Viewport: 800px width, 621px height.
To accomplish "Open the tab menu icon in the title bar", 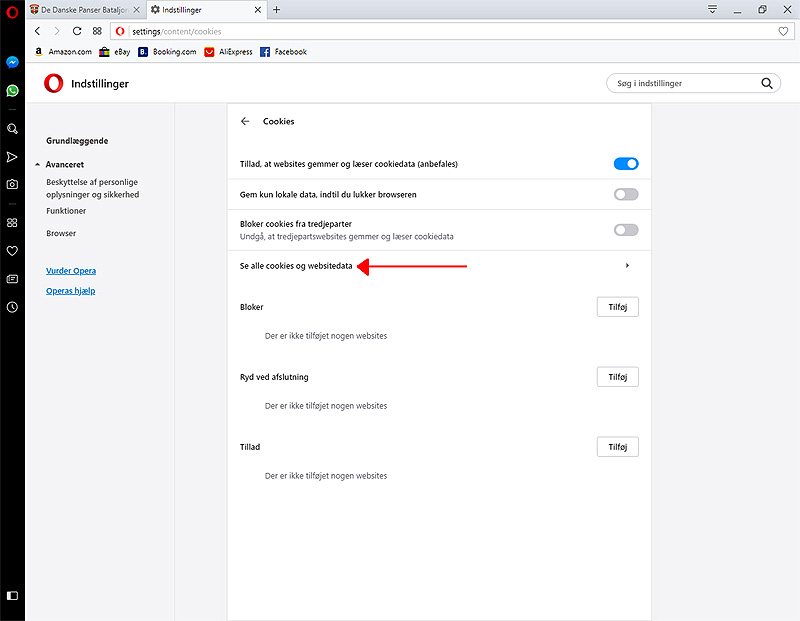I will [x=712, y=9].
